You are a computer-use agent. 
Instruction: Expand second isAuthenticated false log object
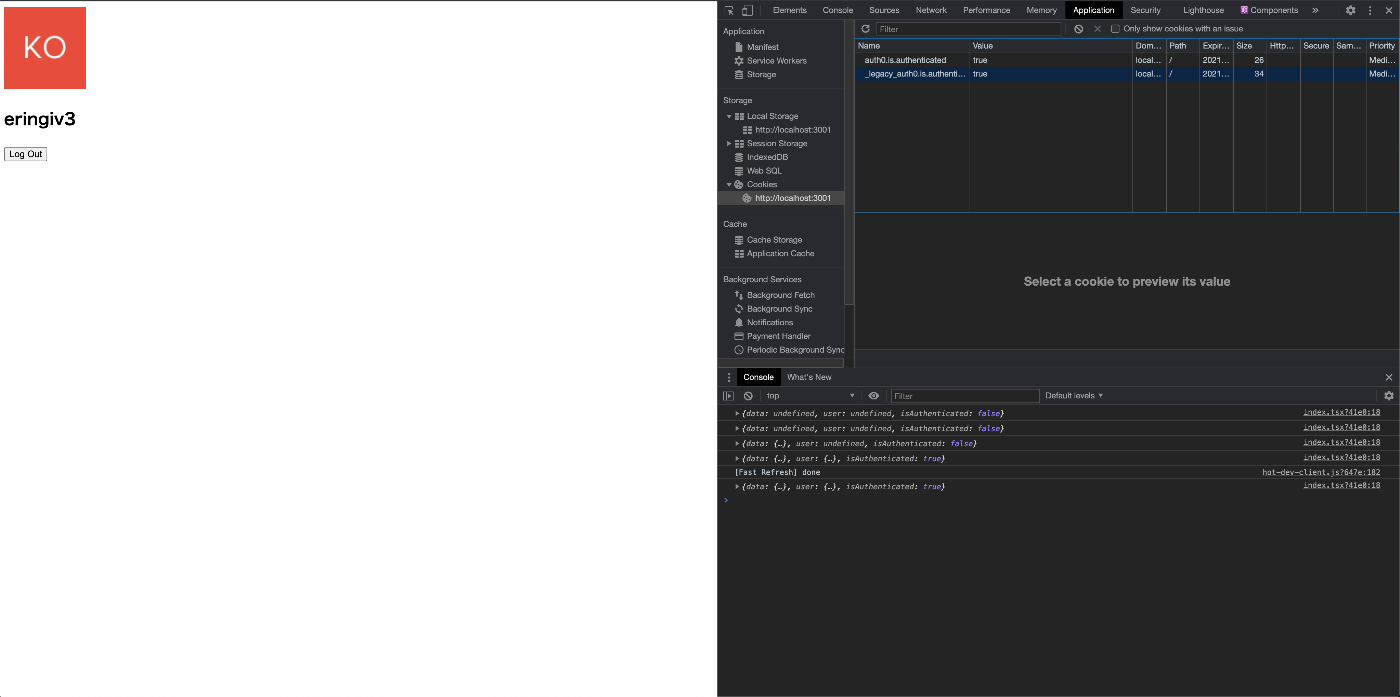[x=738, y=429]
